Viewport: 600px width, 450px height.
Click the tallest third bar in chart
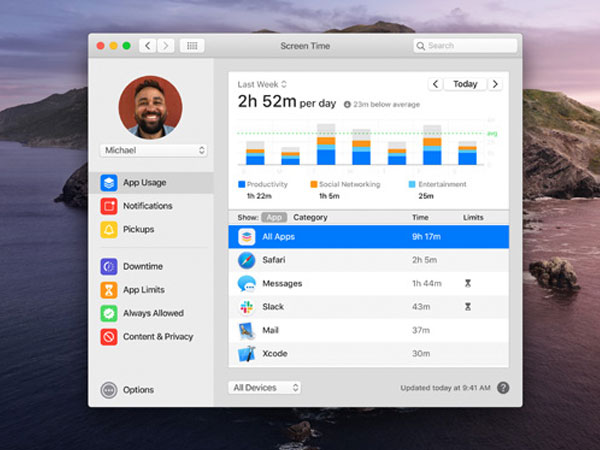click(326, 144)
